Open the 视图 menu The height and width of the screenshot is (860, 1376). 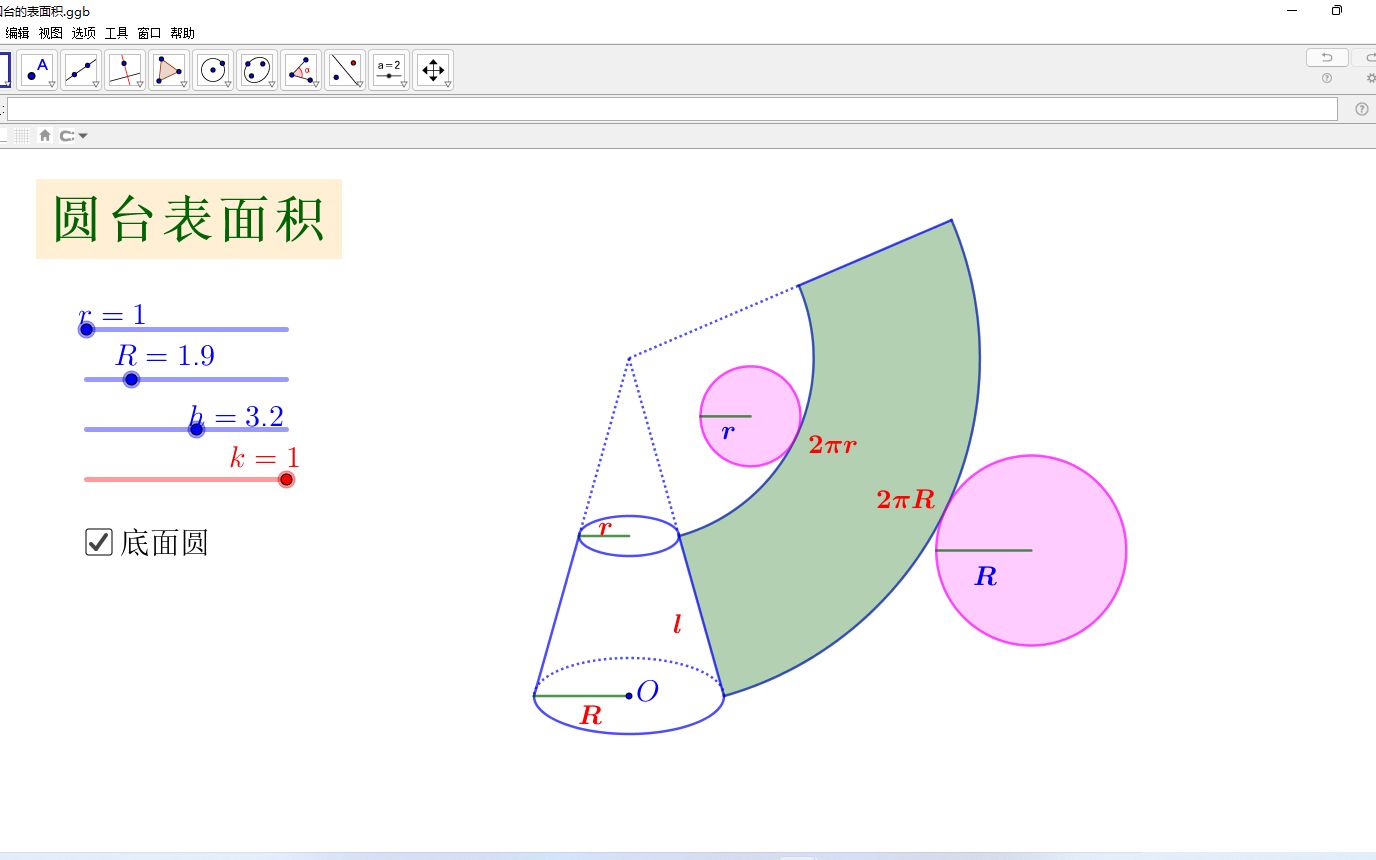(x=50, y=33)
